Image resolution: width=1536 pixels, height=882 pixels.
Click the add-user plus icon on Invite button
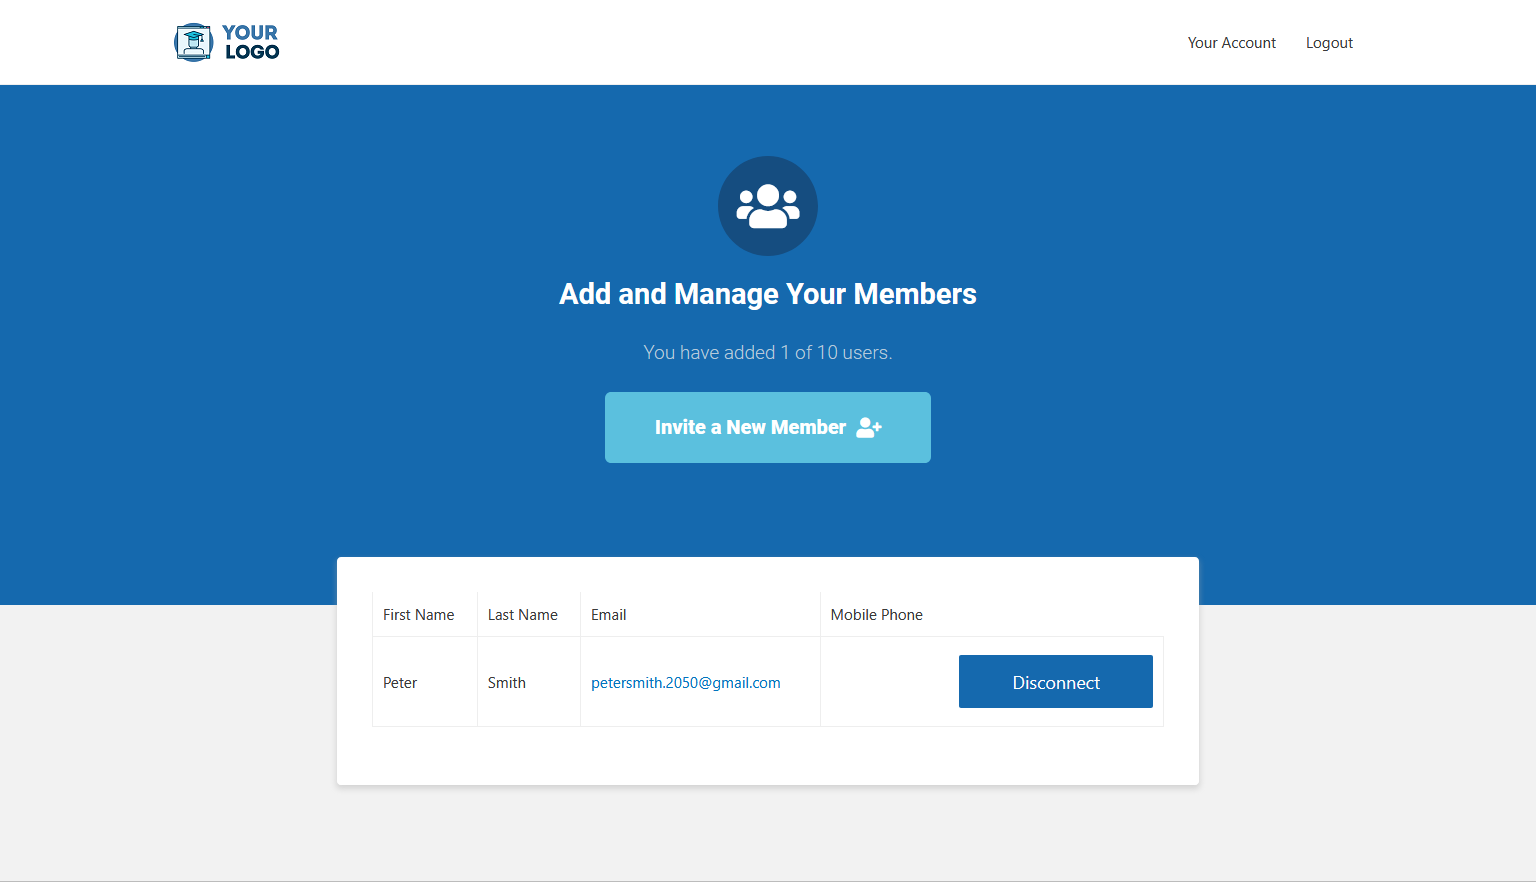point(869,428)
